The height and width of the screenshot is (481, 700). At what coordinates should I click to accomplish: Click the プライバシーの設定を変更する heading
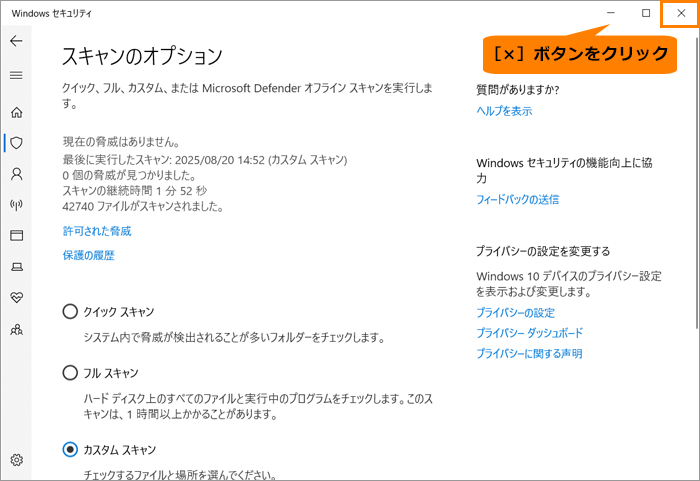[x=543, y=251]
